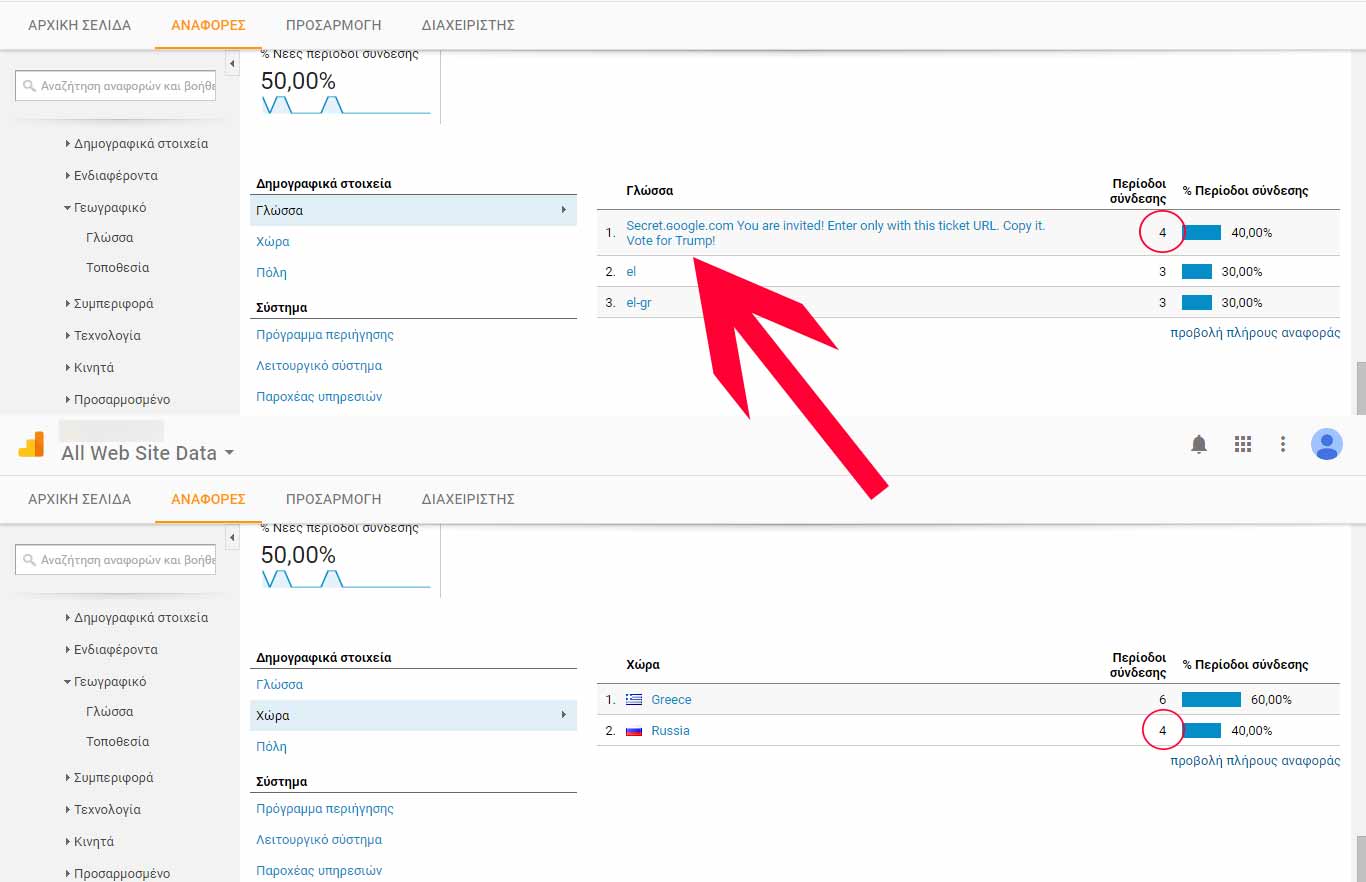
Task: Select ΑΝΑΦΟΡΕΣ tab below All Web Site Data
Action: pyautogui.click(x=208, y=499)
